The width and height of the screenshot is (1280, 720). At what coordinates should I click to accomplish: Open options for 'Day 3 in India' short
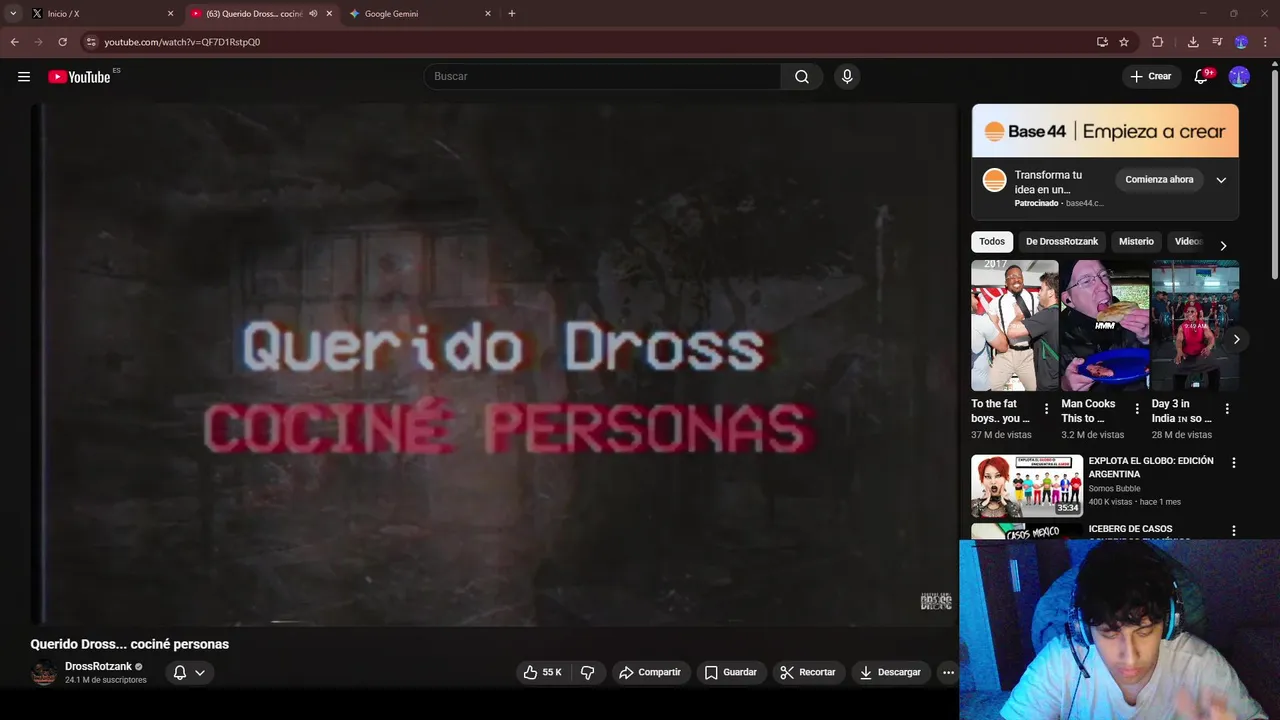click(1227, 409)
